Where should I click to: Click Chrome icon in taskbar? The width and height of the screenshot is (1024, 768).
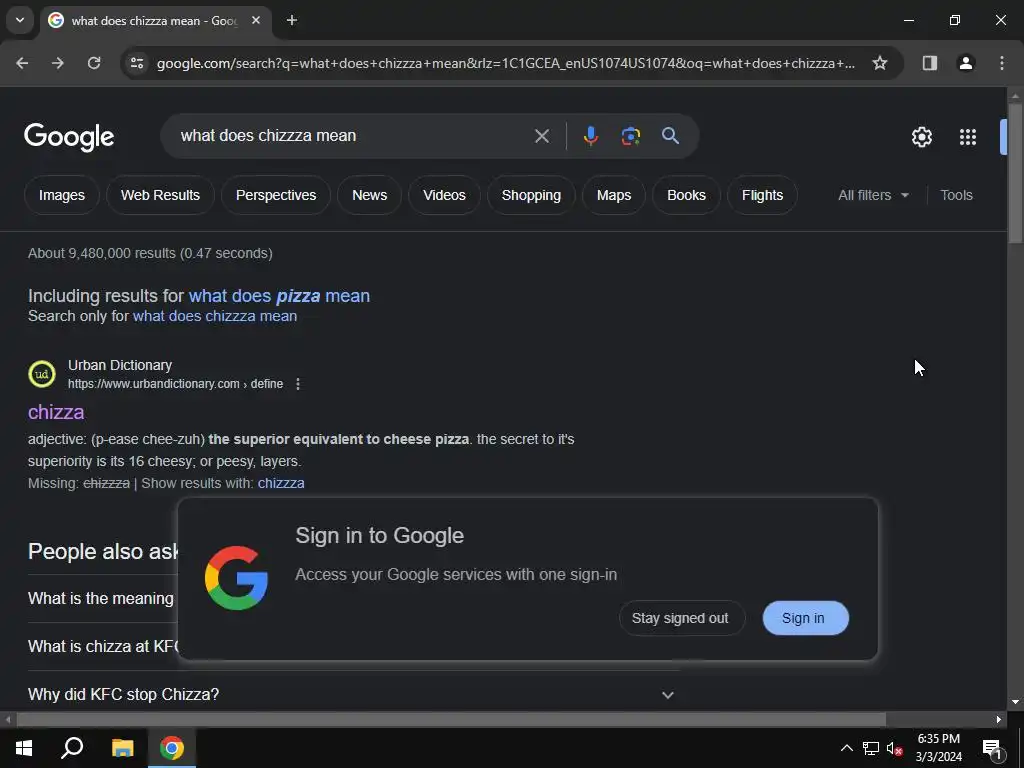coord(172,748)
